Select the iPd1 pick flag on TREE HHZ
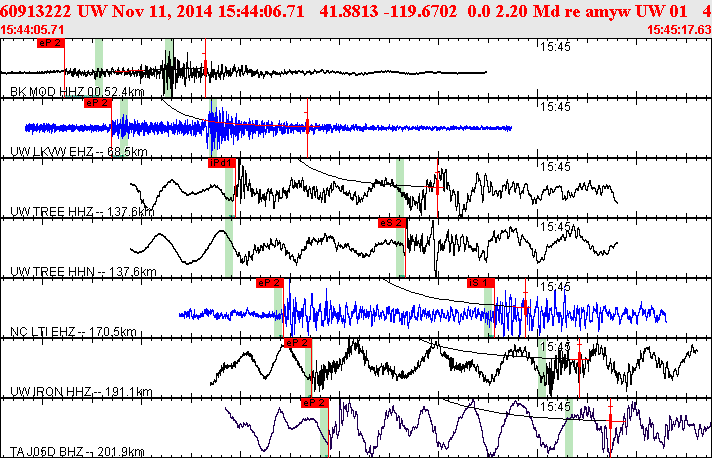 click(x=222, y=163)
